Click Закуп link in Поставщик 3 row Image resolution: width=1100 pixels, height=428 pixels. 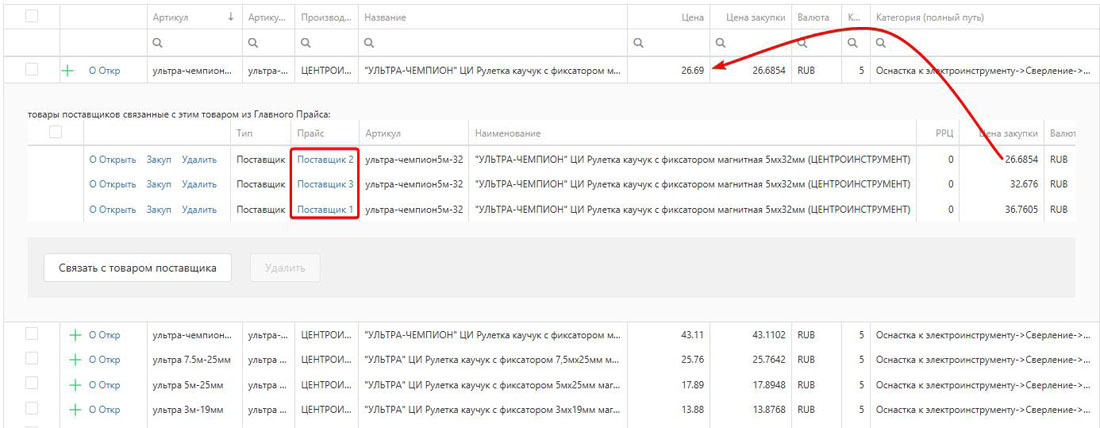tap(159, 184)
